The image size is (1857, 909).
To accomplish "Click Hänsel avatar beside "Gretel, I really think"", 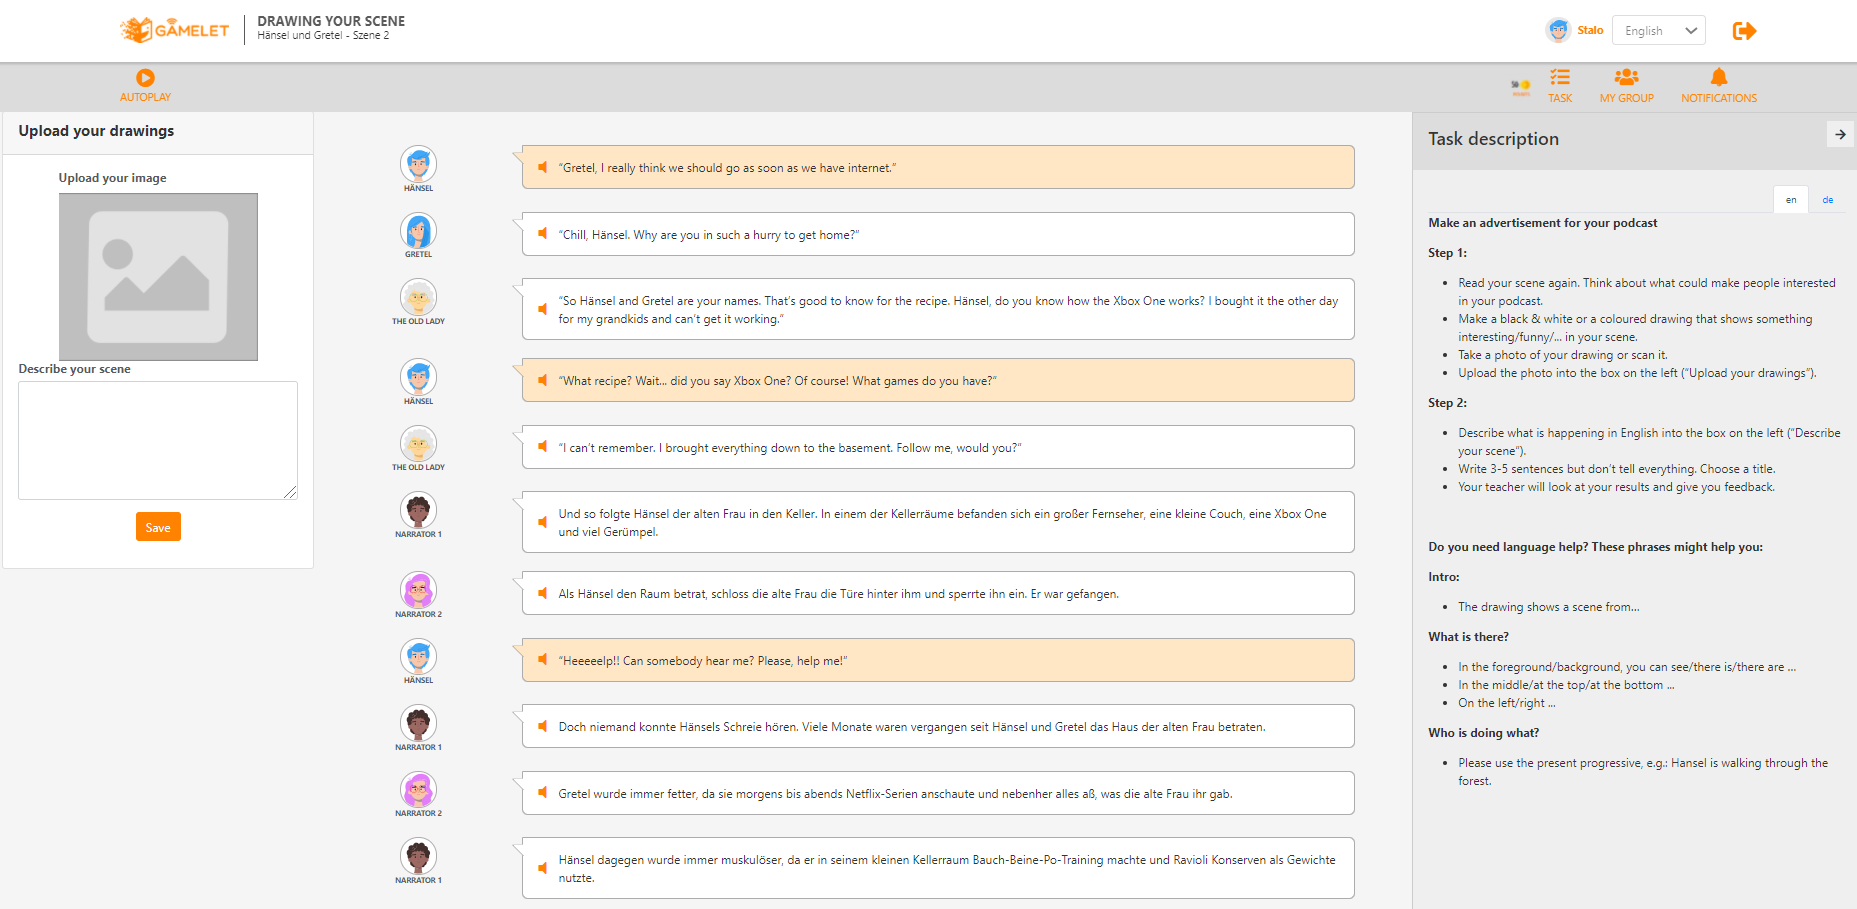I will pyautogui.click(x=418, y=164).
